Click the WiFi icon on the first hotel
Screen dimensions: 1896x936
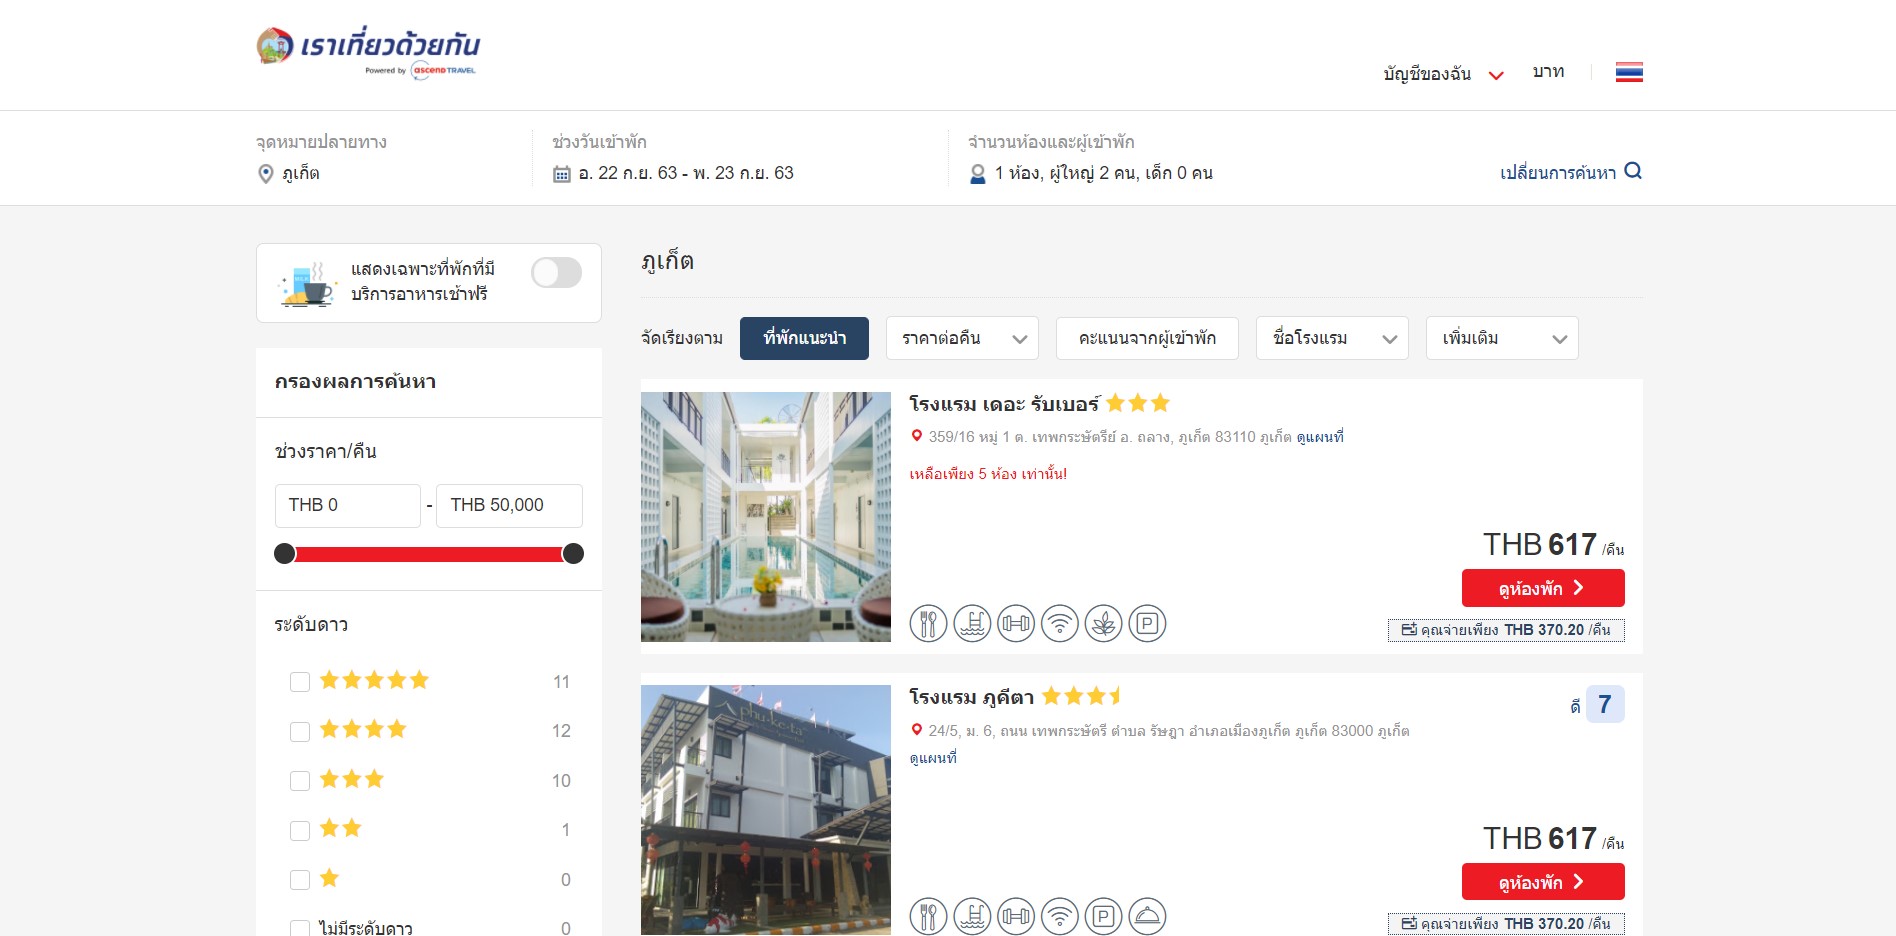pos(1059,624)
